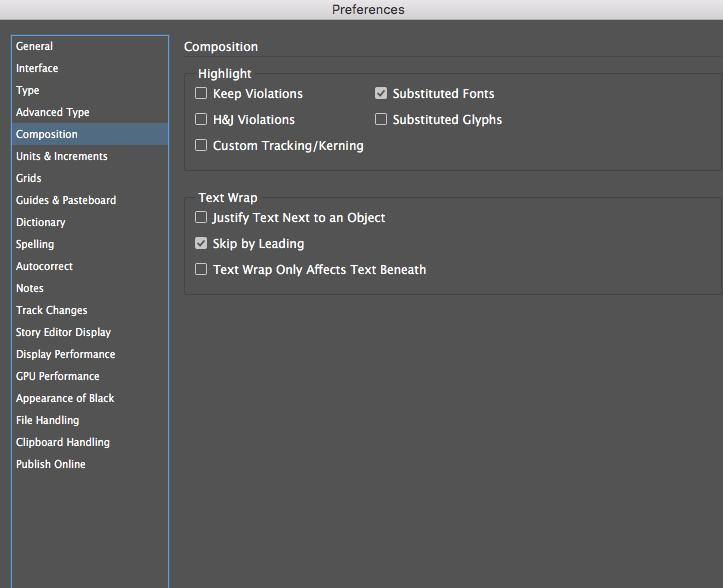Select GPU Performance in the sidebar
Screen dimensions: 723x588
point(58,376)
